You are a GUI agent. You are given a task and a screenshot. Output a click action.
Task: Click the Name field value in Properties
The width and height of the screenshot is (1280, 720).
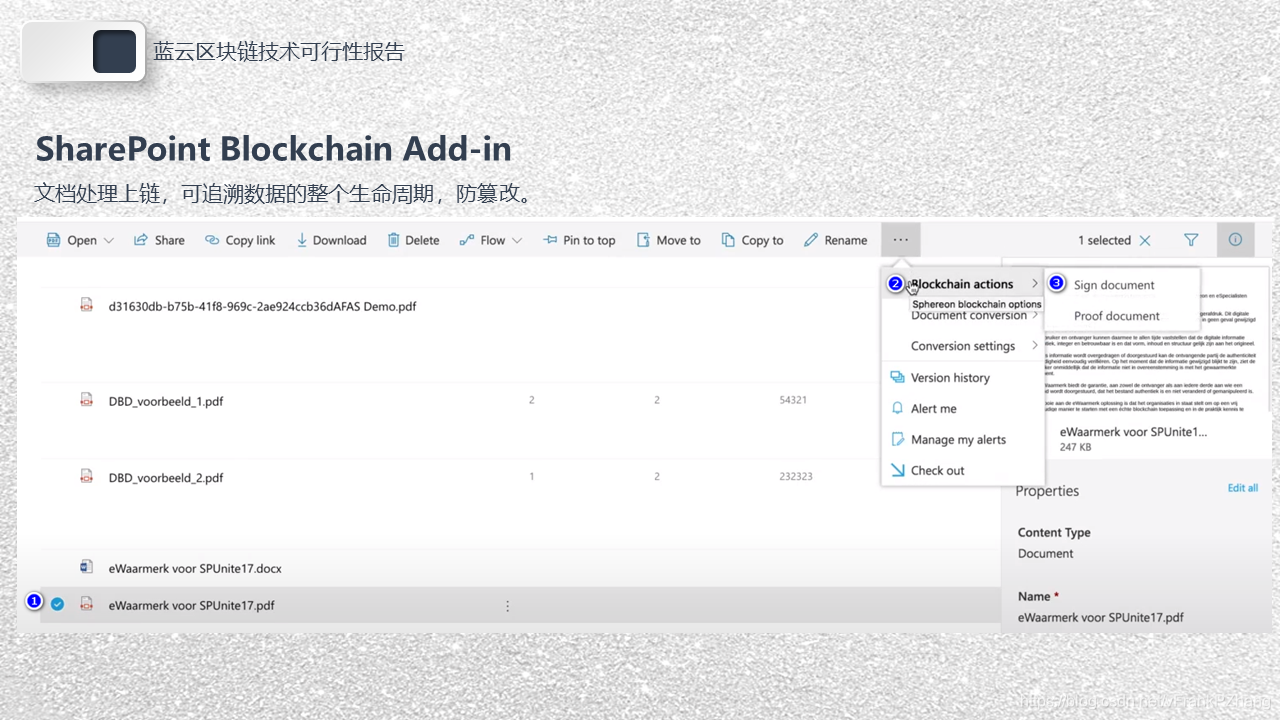(1101, 618)
